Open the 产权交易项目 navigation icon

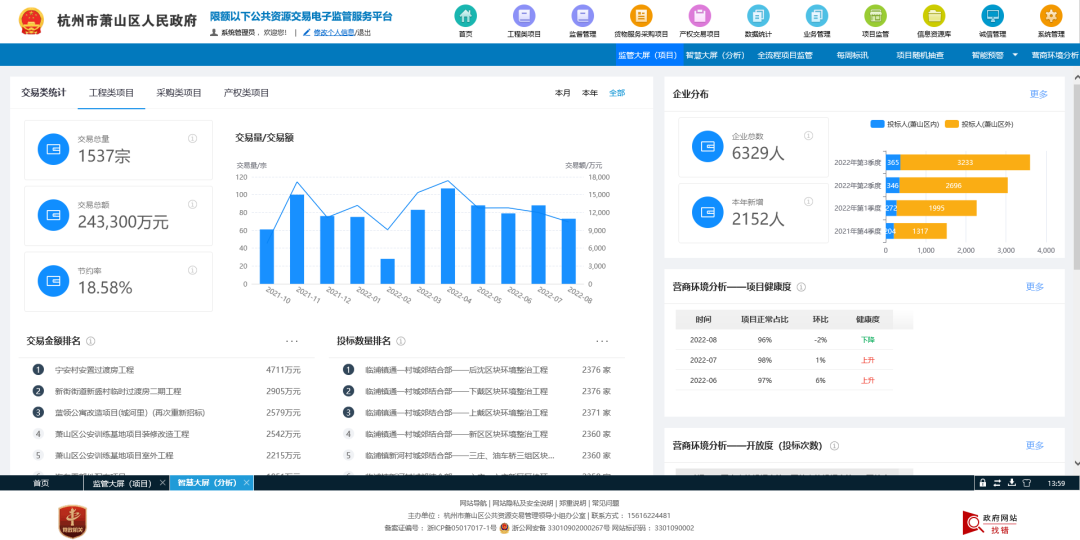point(700,15)
